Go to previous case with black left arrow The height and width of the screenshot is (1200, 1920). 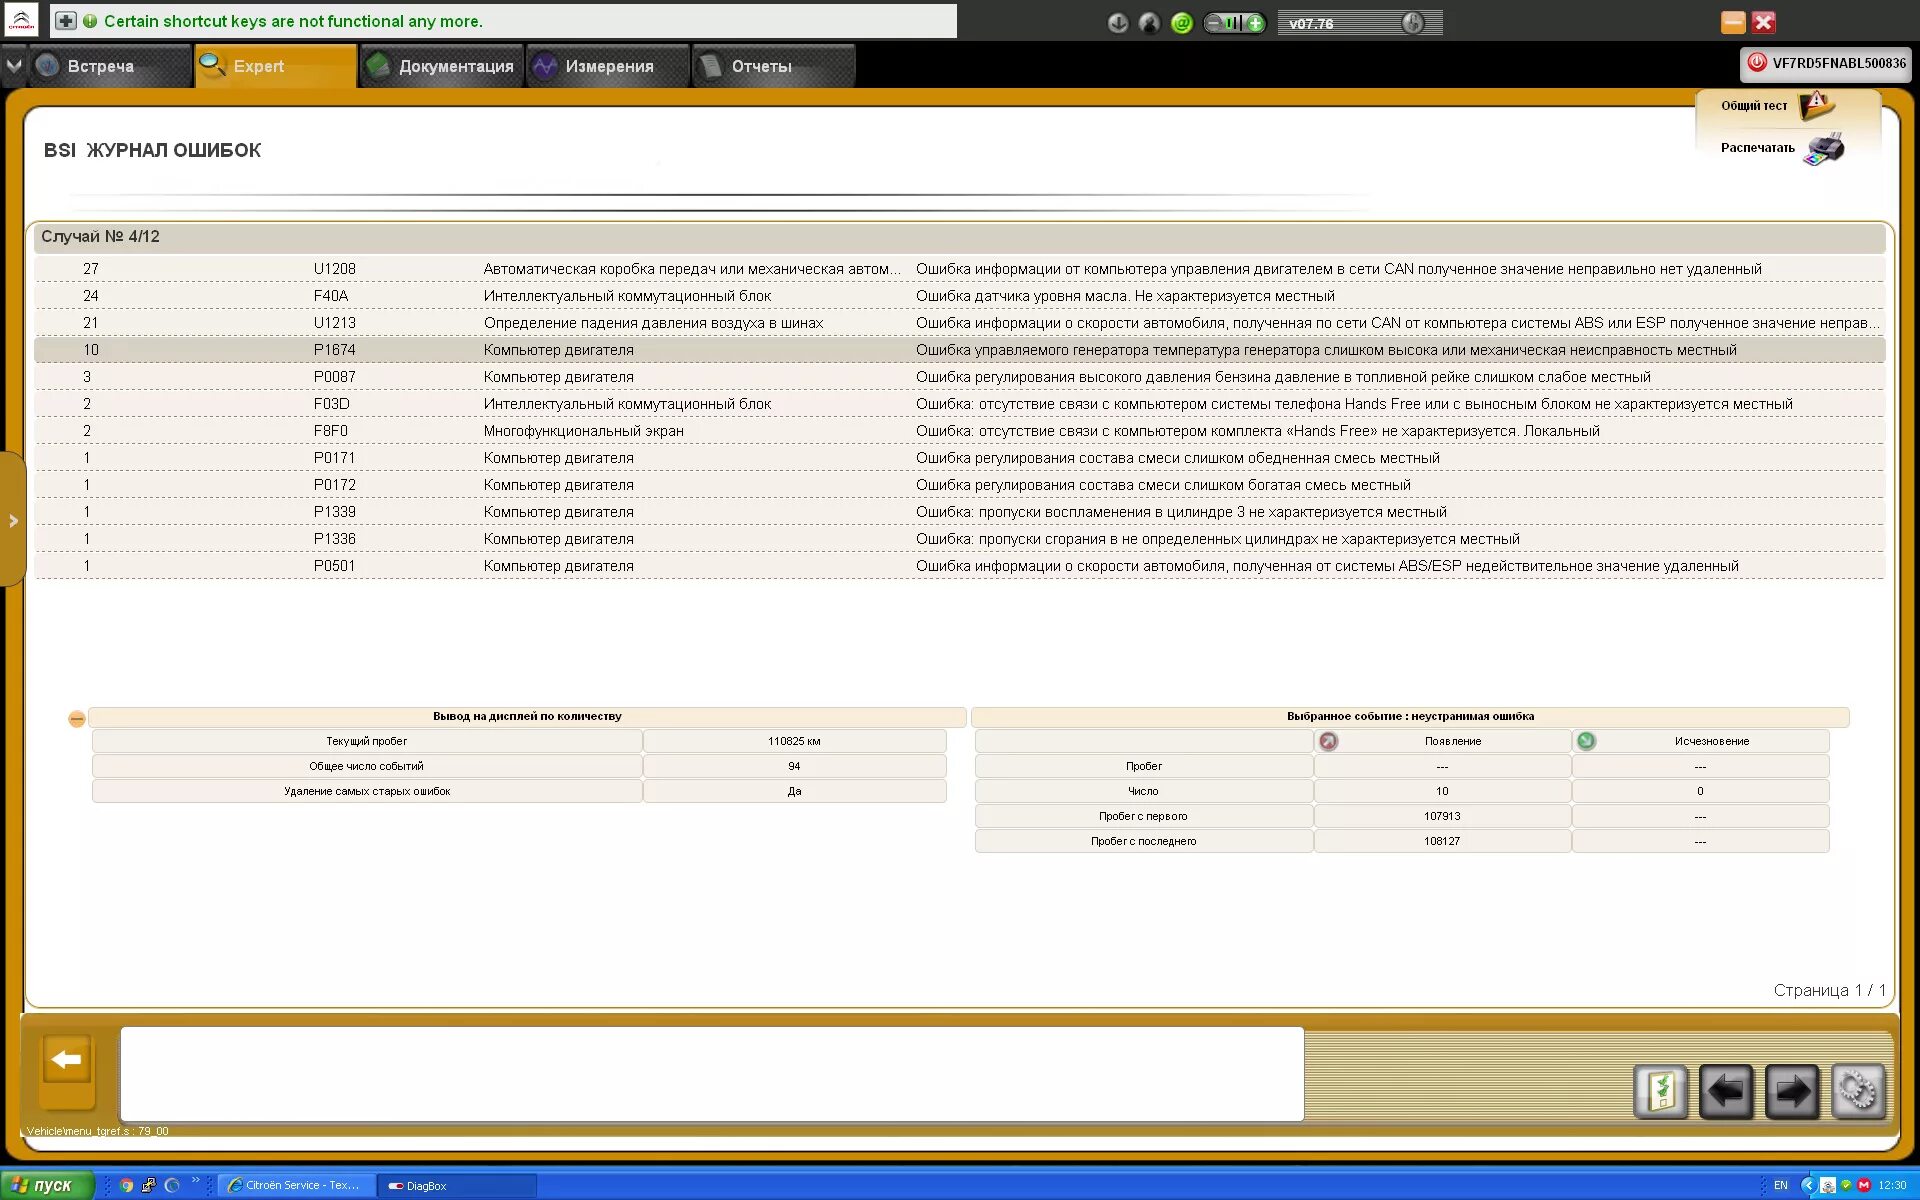tap(1726, 1091)
